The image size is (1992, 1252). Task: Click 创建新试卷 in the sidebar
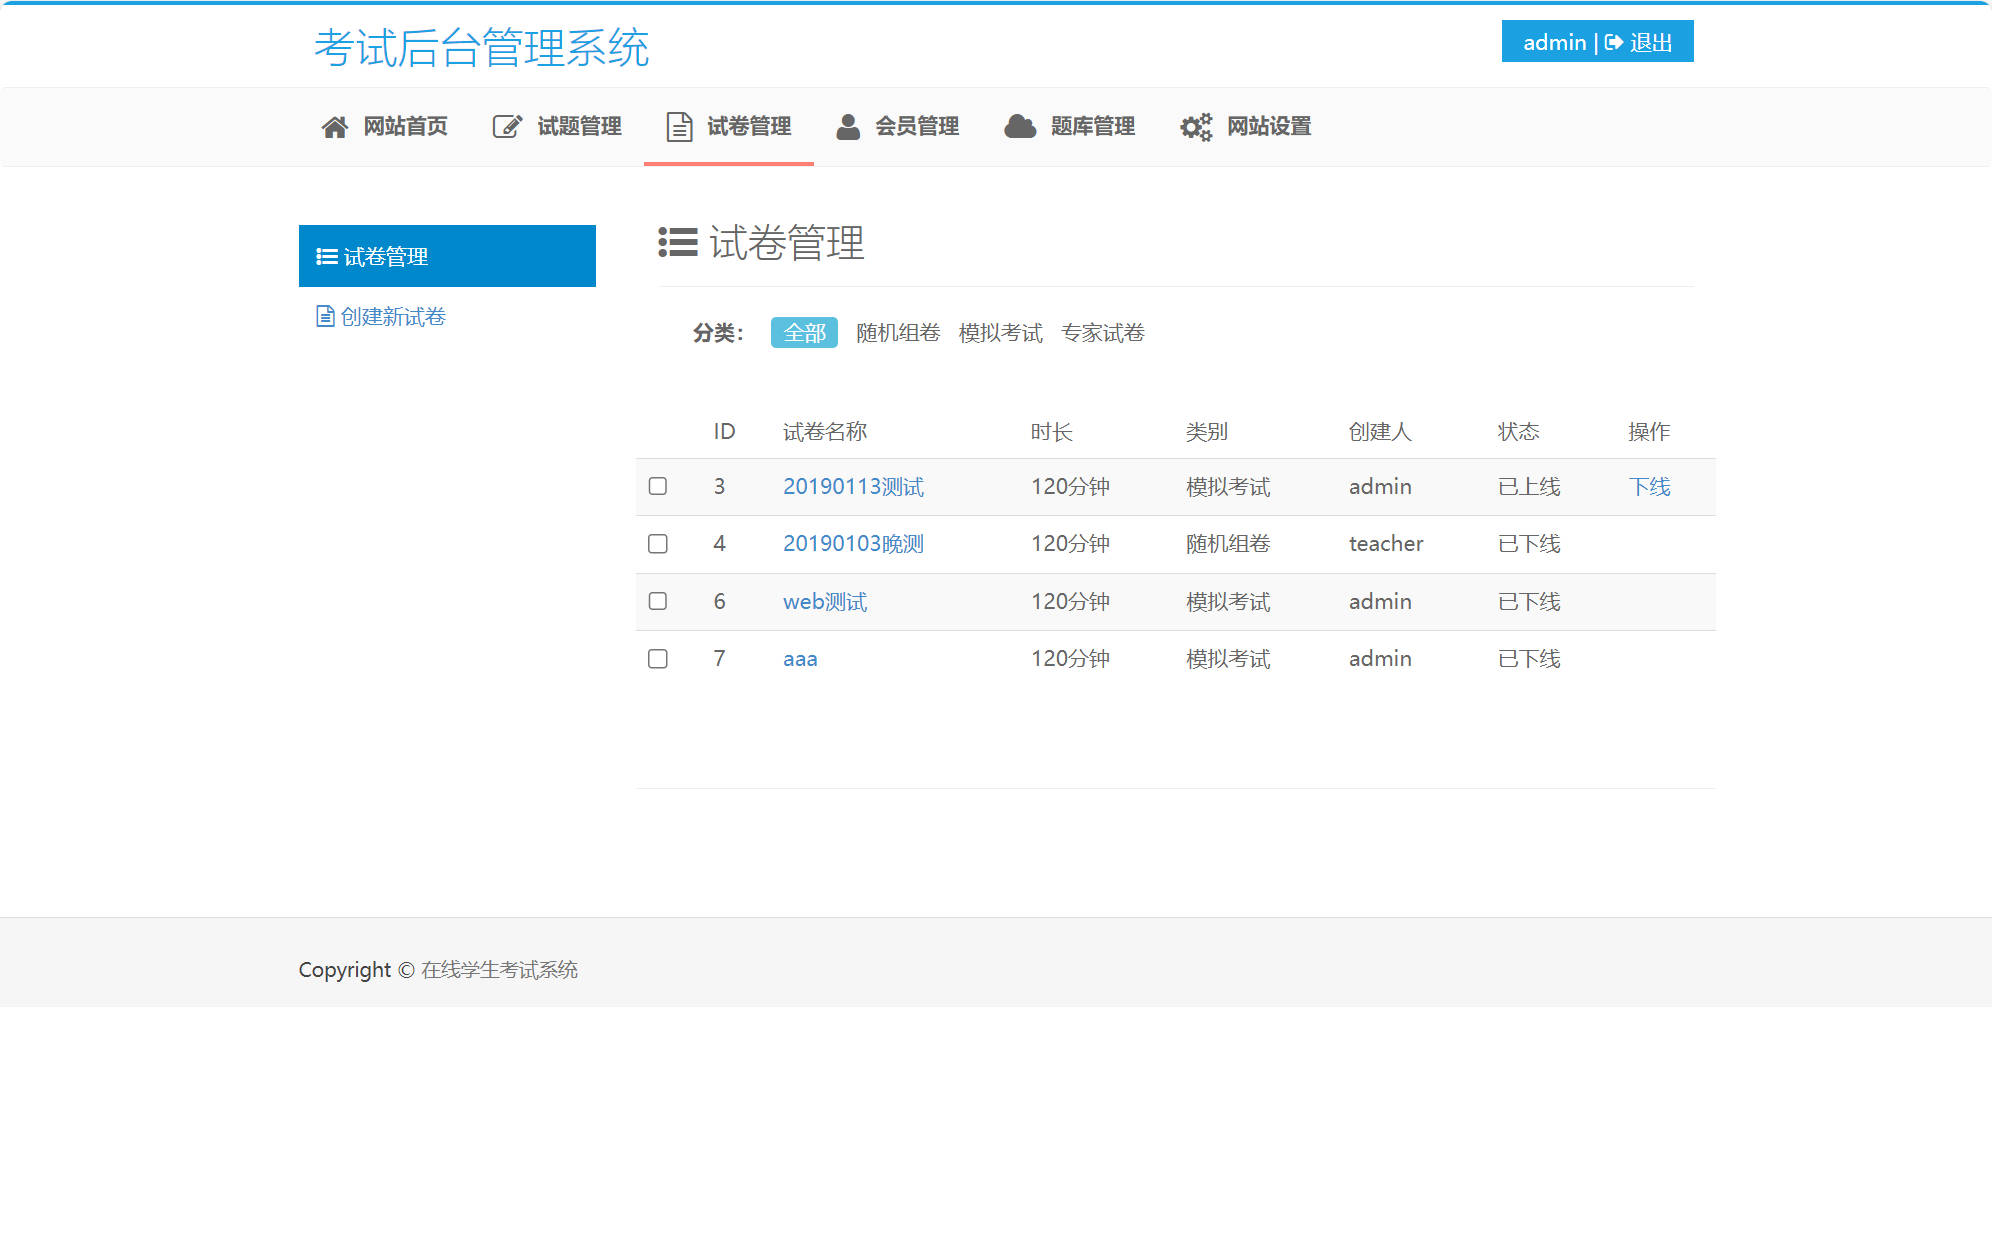pyautogui.click(x=392, y=316)
